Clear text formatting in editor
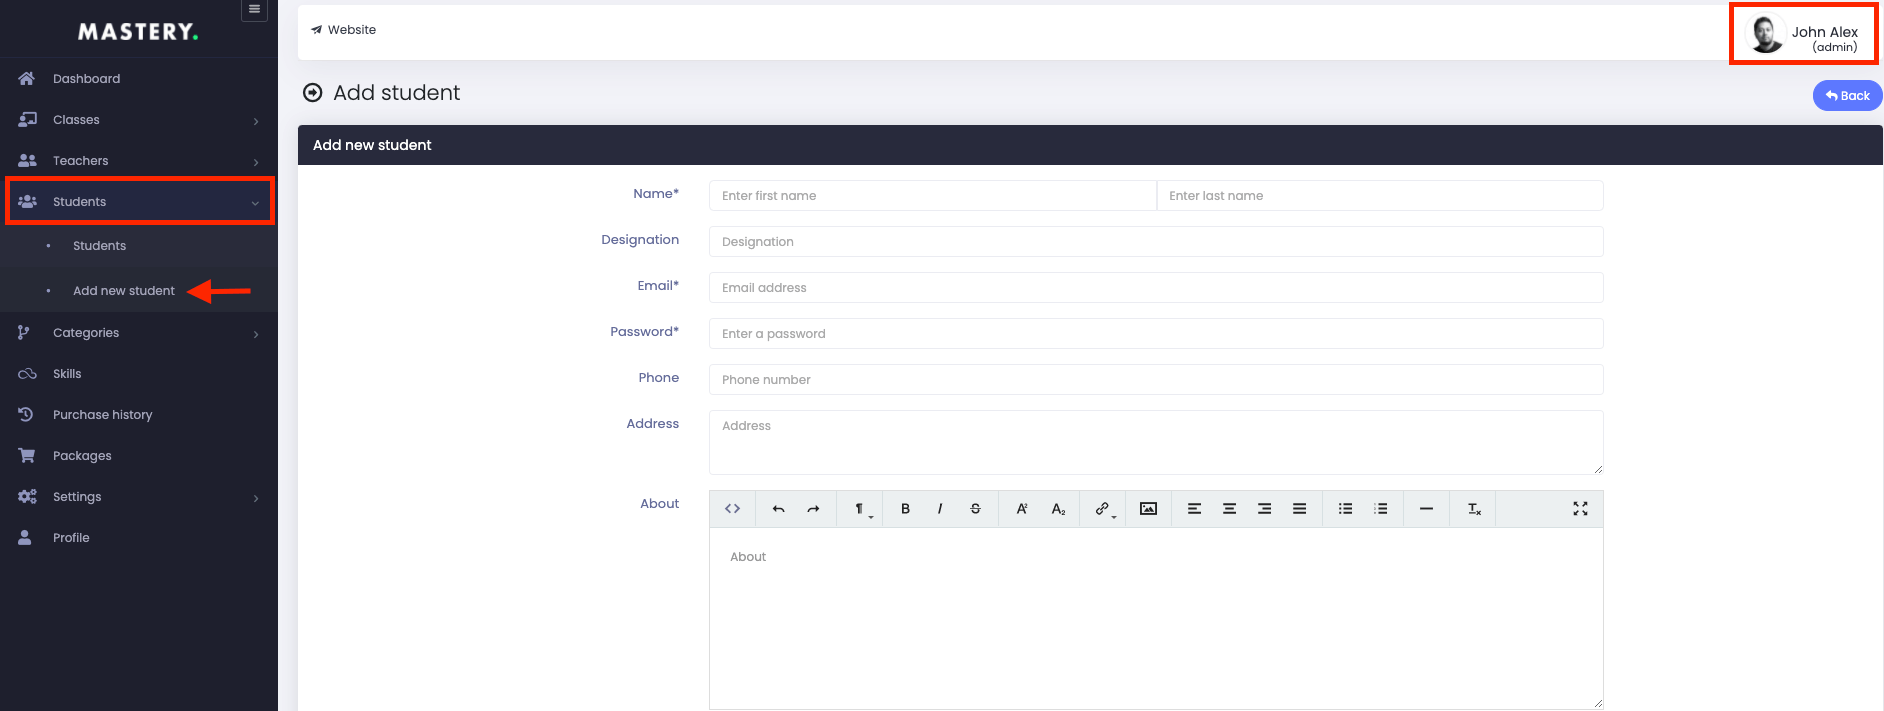The width and height of the screenshot is (1884, 711). tap(1474, 509)
